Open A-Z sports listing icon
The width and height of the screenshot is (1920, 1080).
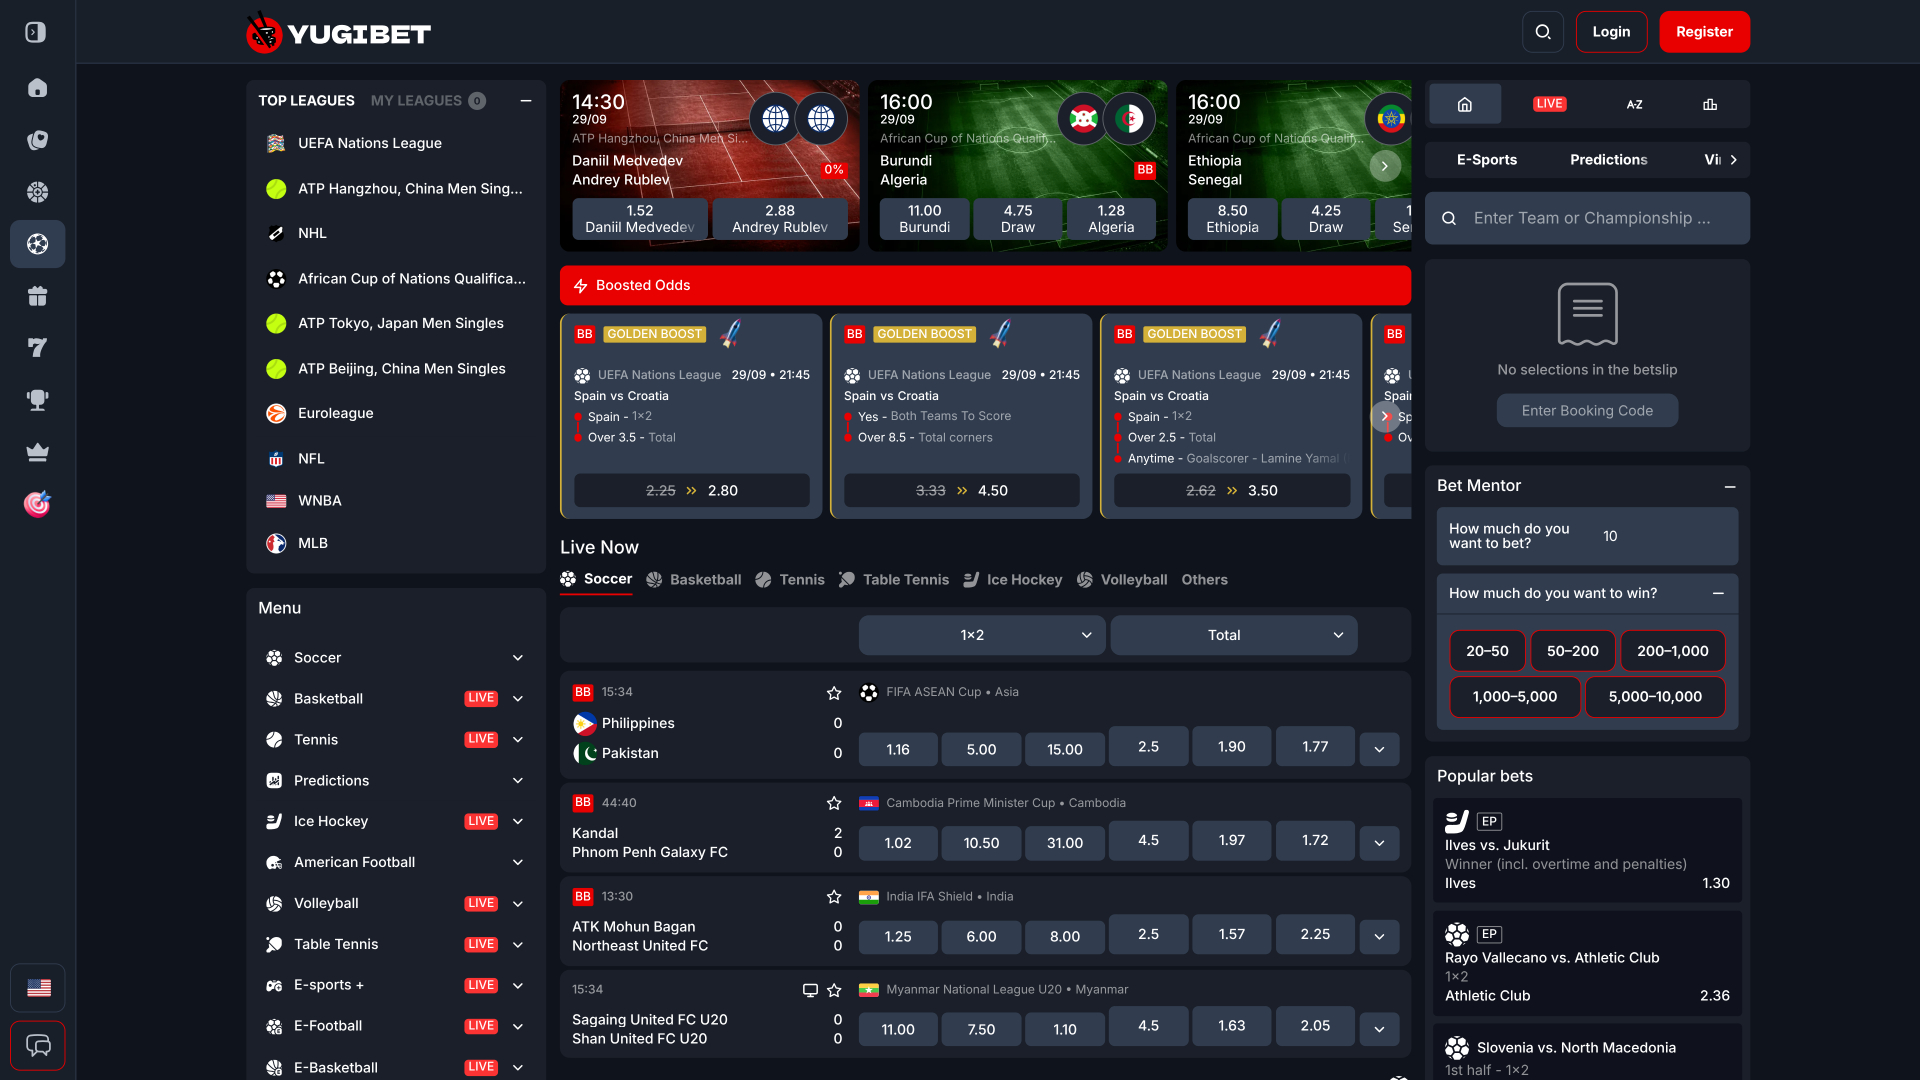[1634, 104]
